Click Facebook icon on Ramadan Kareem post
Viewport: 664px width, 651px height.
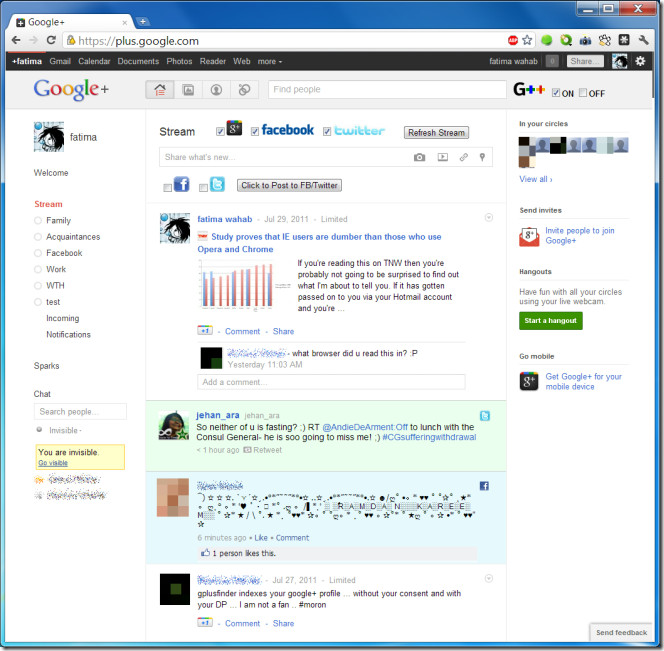tap(484, 486)
